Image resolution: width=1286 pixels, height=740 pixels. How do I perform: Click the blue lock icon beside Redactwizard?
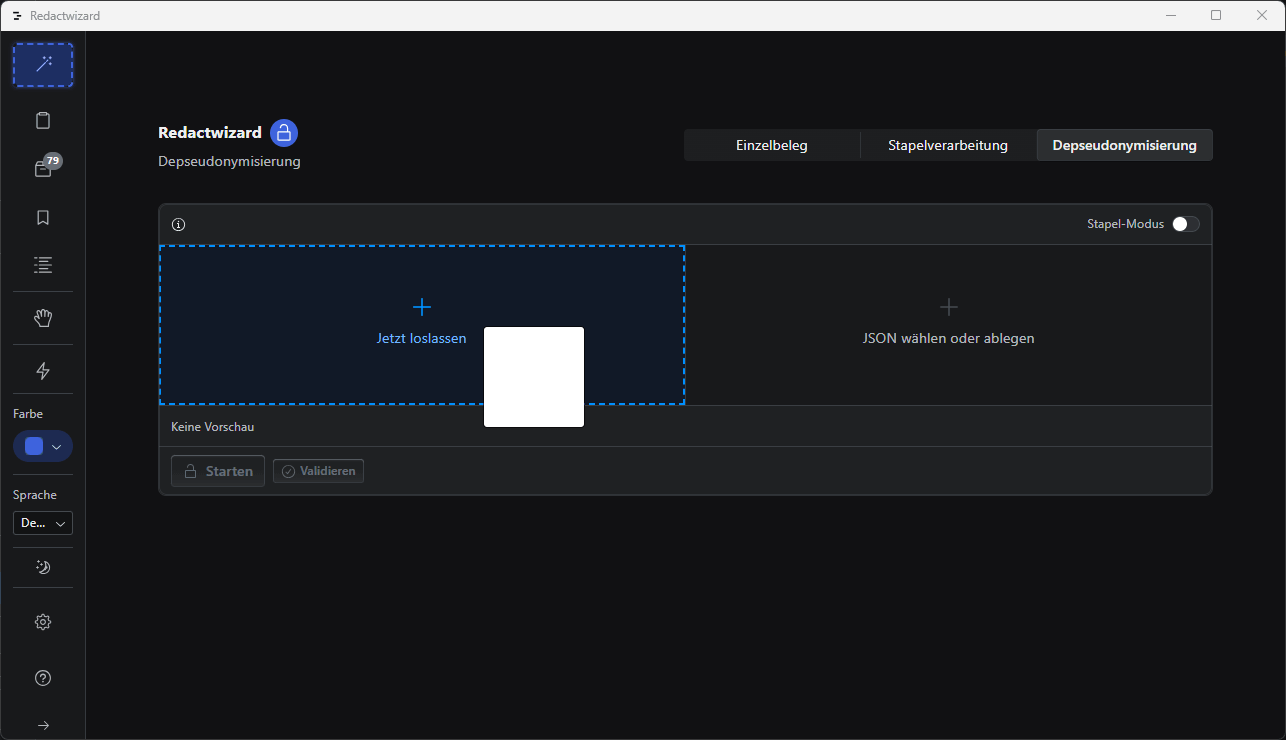(x=284, y=133)
